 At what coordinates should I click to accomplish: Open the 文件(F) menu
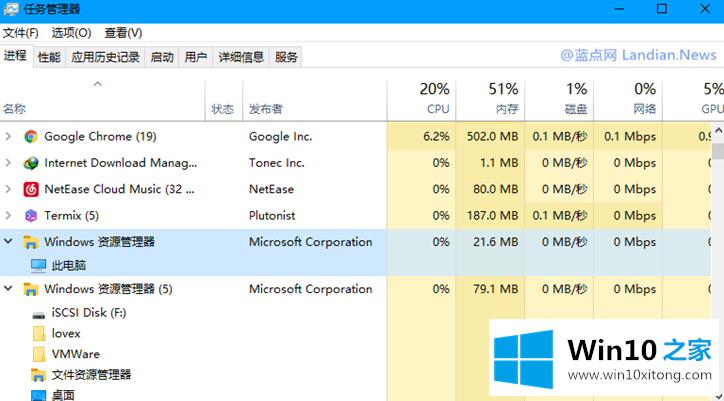(x=21, y=33)
